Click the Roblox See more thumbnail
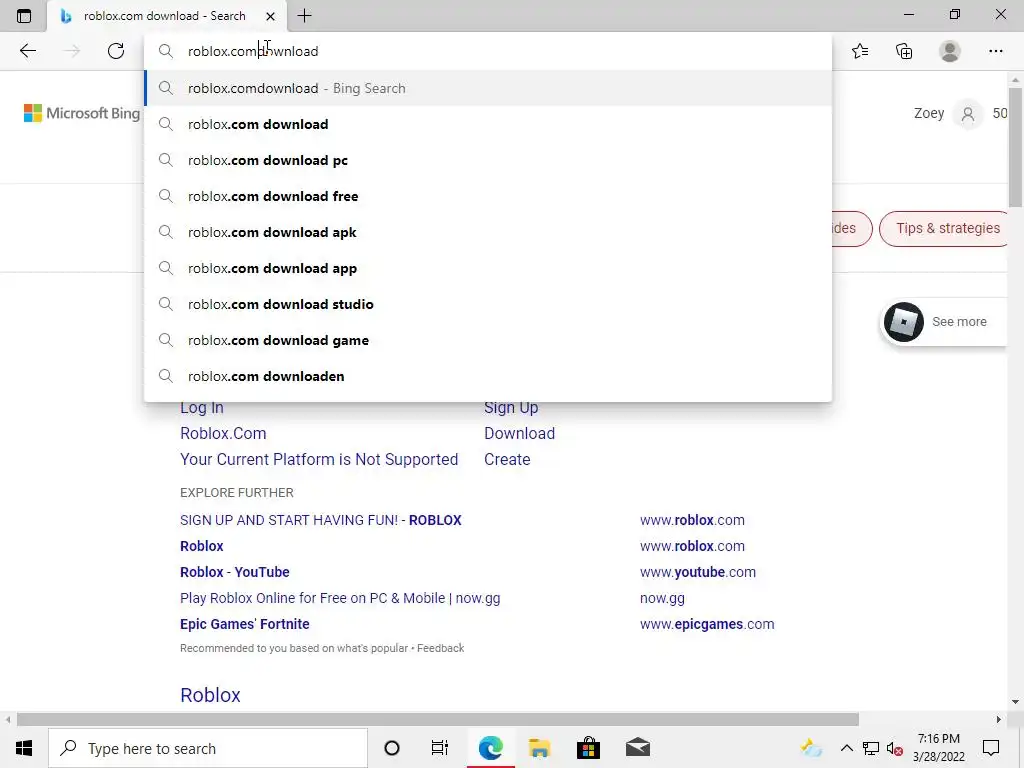The width and height of the screenshot is (1024, 768). pyautogui.click(x=904, y=321)
